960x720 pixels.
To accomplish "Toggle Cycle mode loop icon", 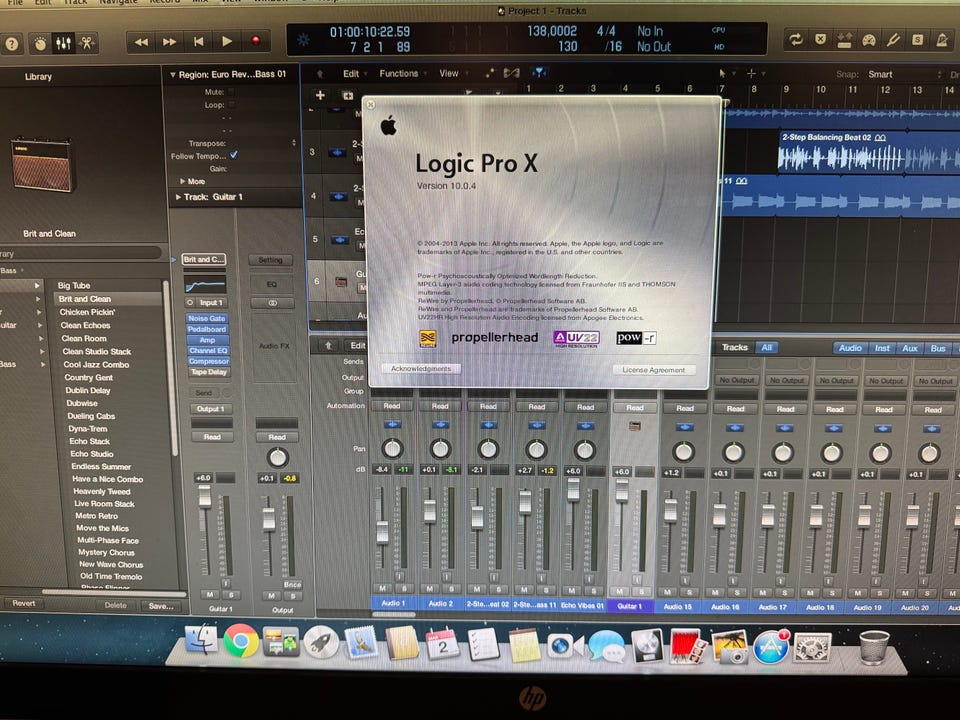I will [x=796, y=40].
